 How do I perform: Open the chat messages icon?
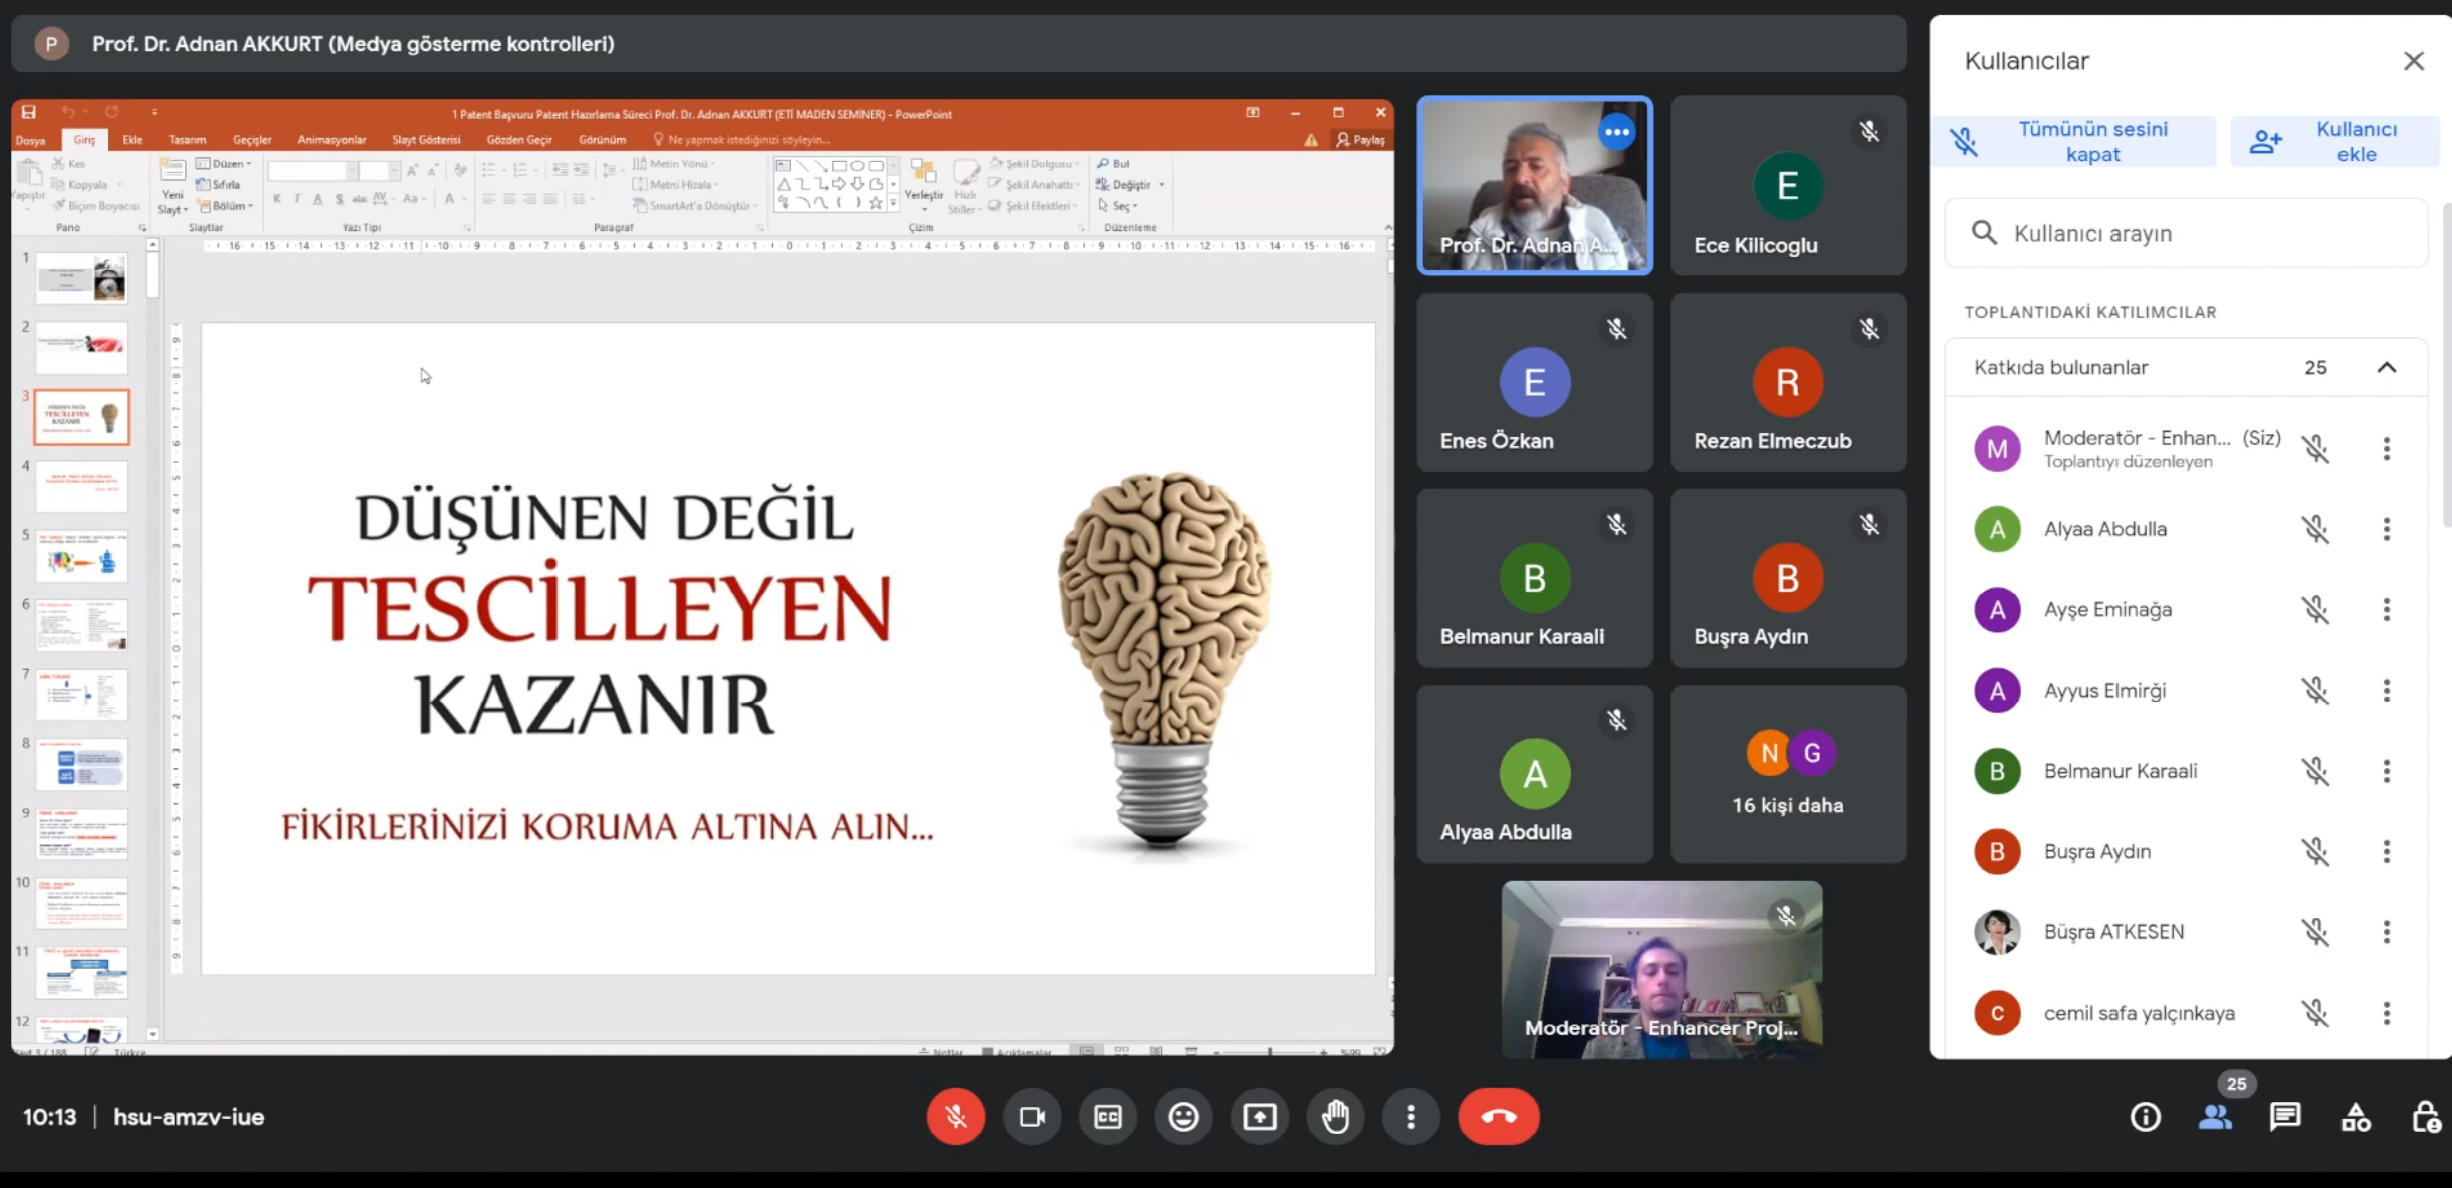(x=2285, y=1116)
